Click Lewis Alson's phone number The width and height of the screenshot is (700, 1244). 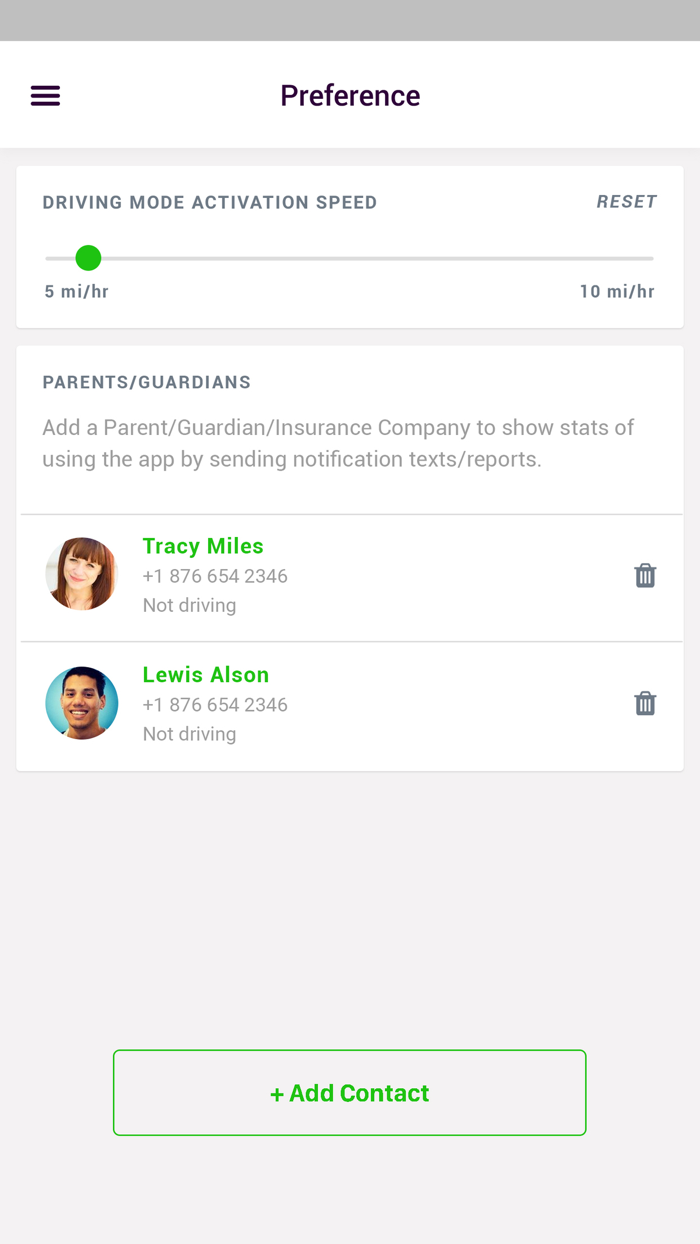click(x=214, y=705)
